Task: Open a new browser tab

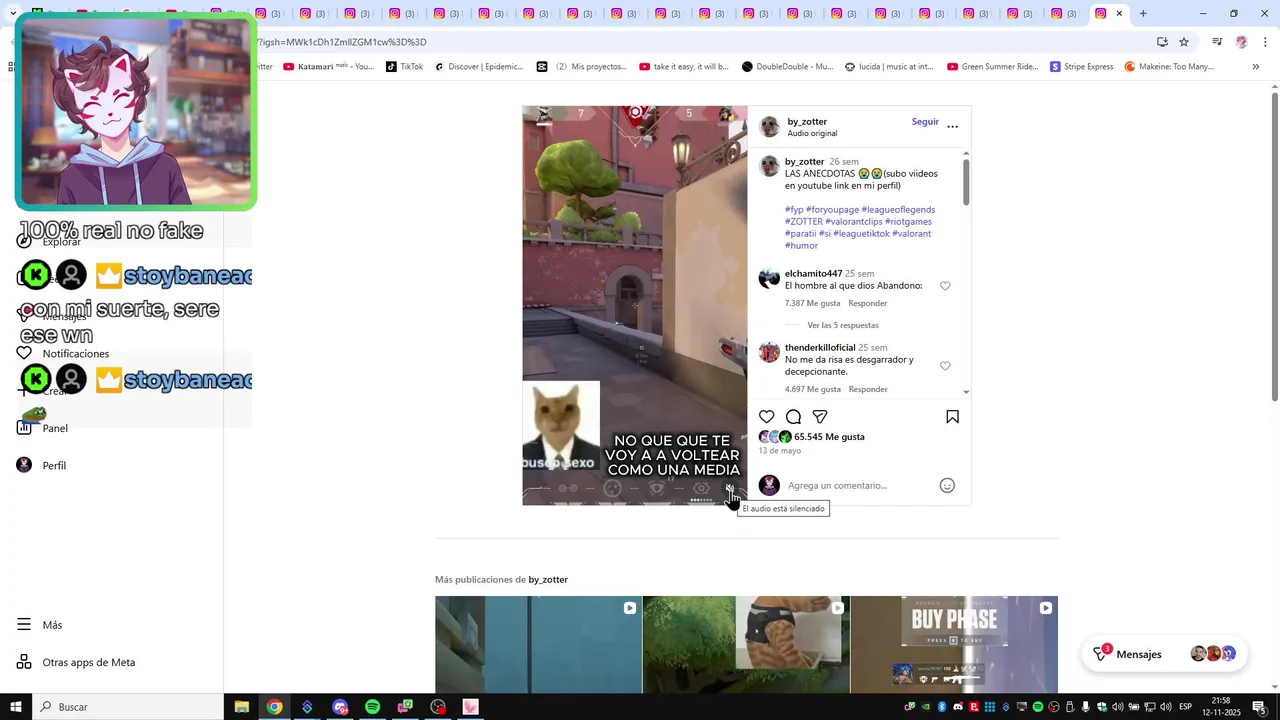Action: tap(1143, 14)
